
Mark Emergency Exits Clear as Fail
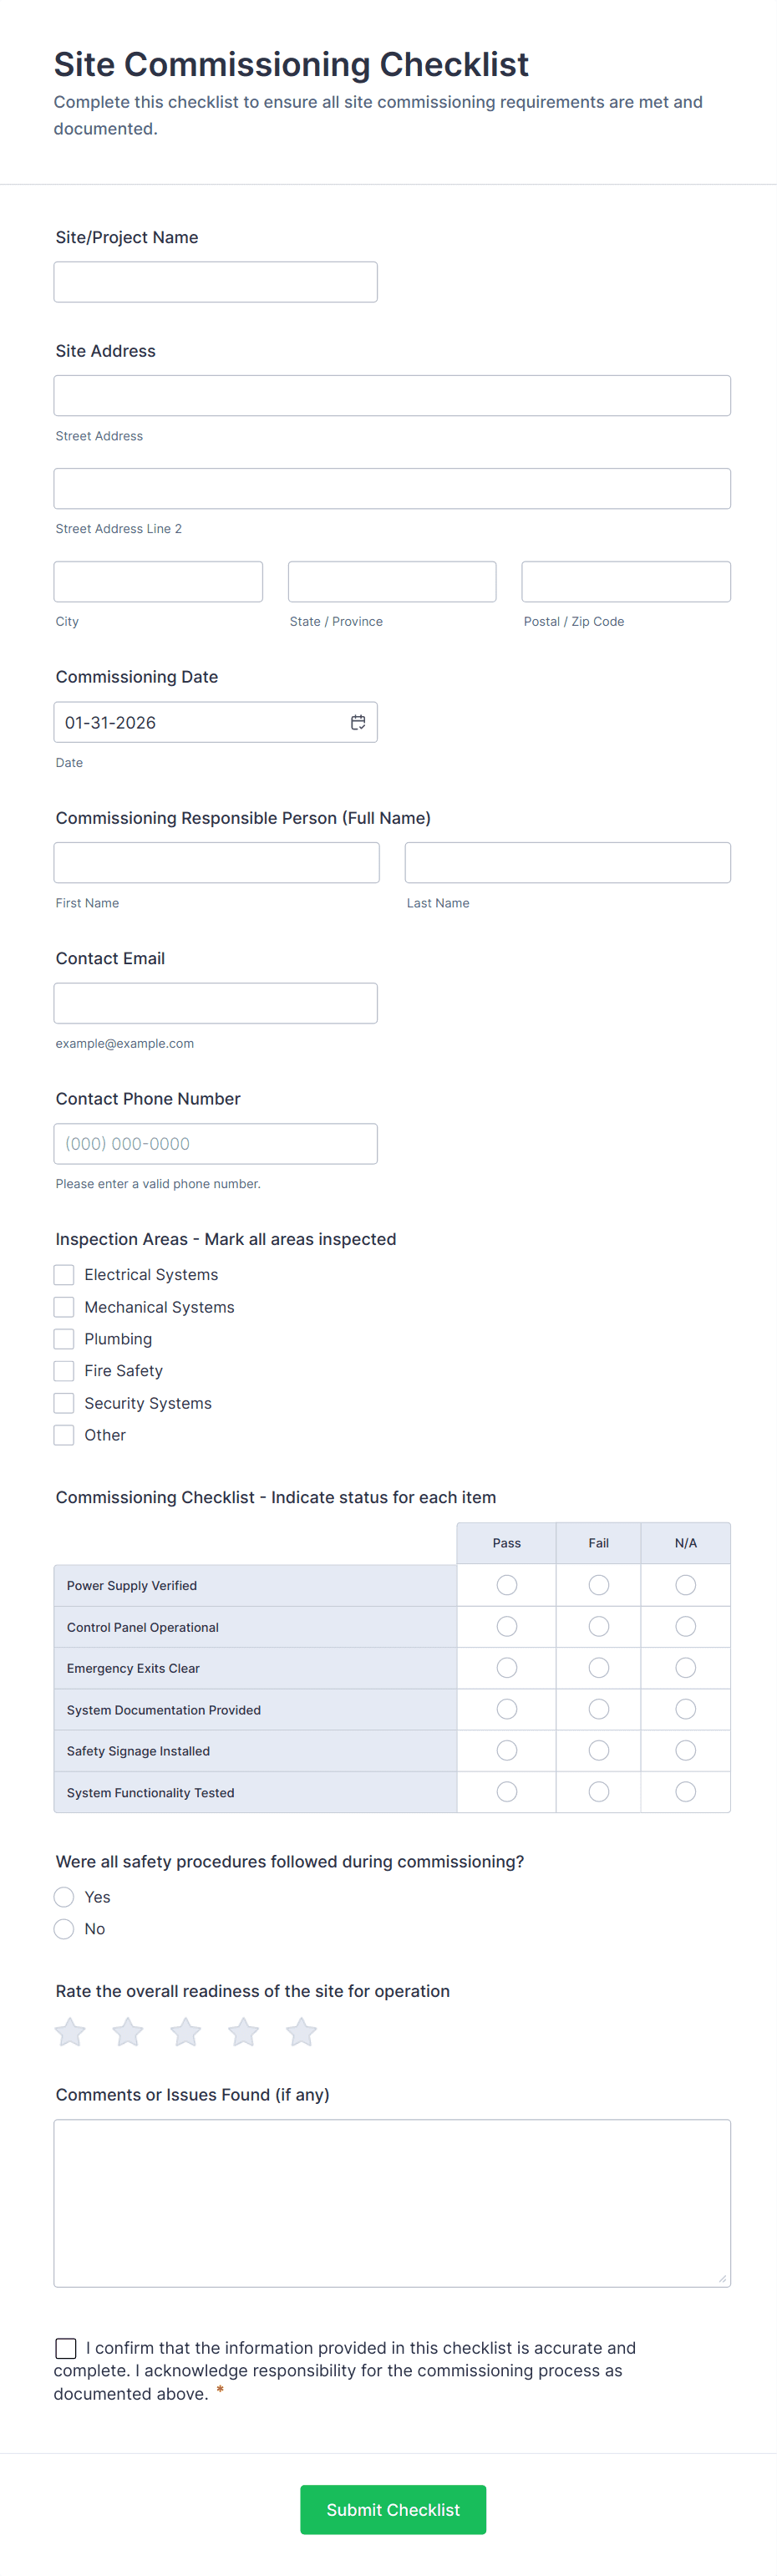599,1668
